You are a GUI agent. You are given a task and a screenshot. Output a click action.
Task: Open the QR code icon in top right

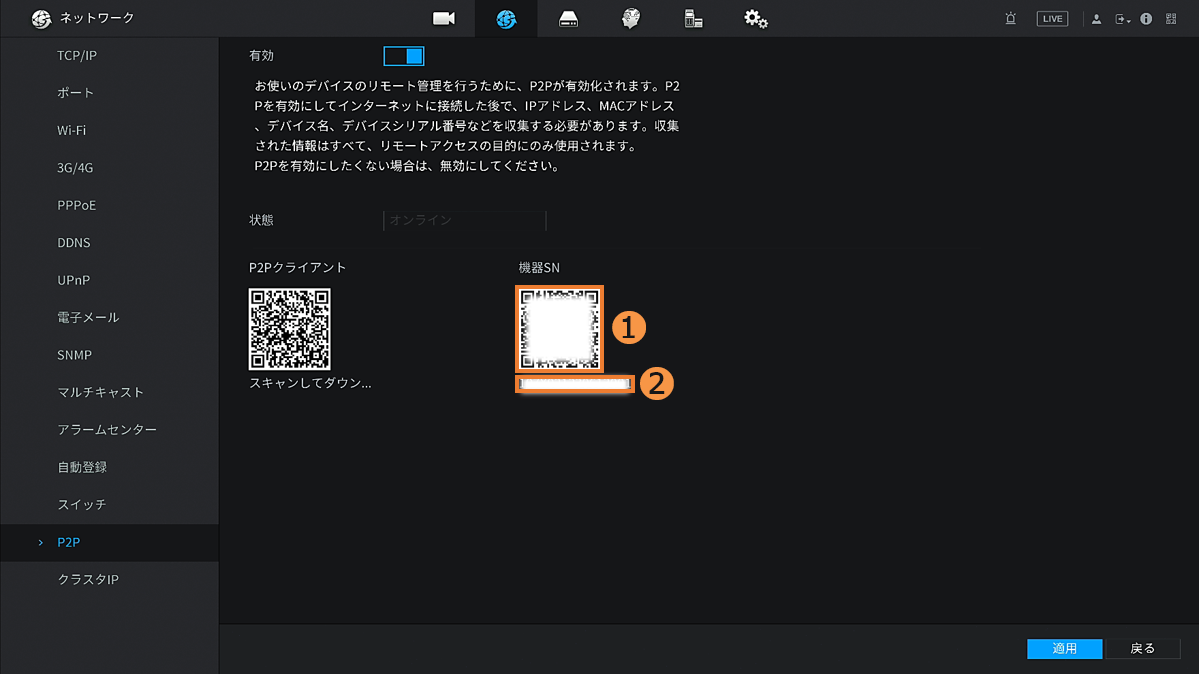(x=1171, y=19)
